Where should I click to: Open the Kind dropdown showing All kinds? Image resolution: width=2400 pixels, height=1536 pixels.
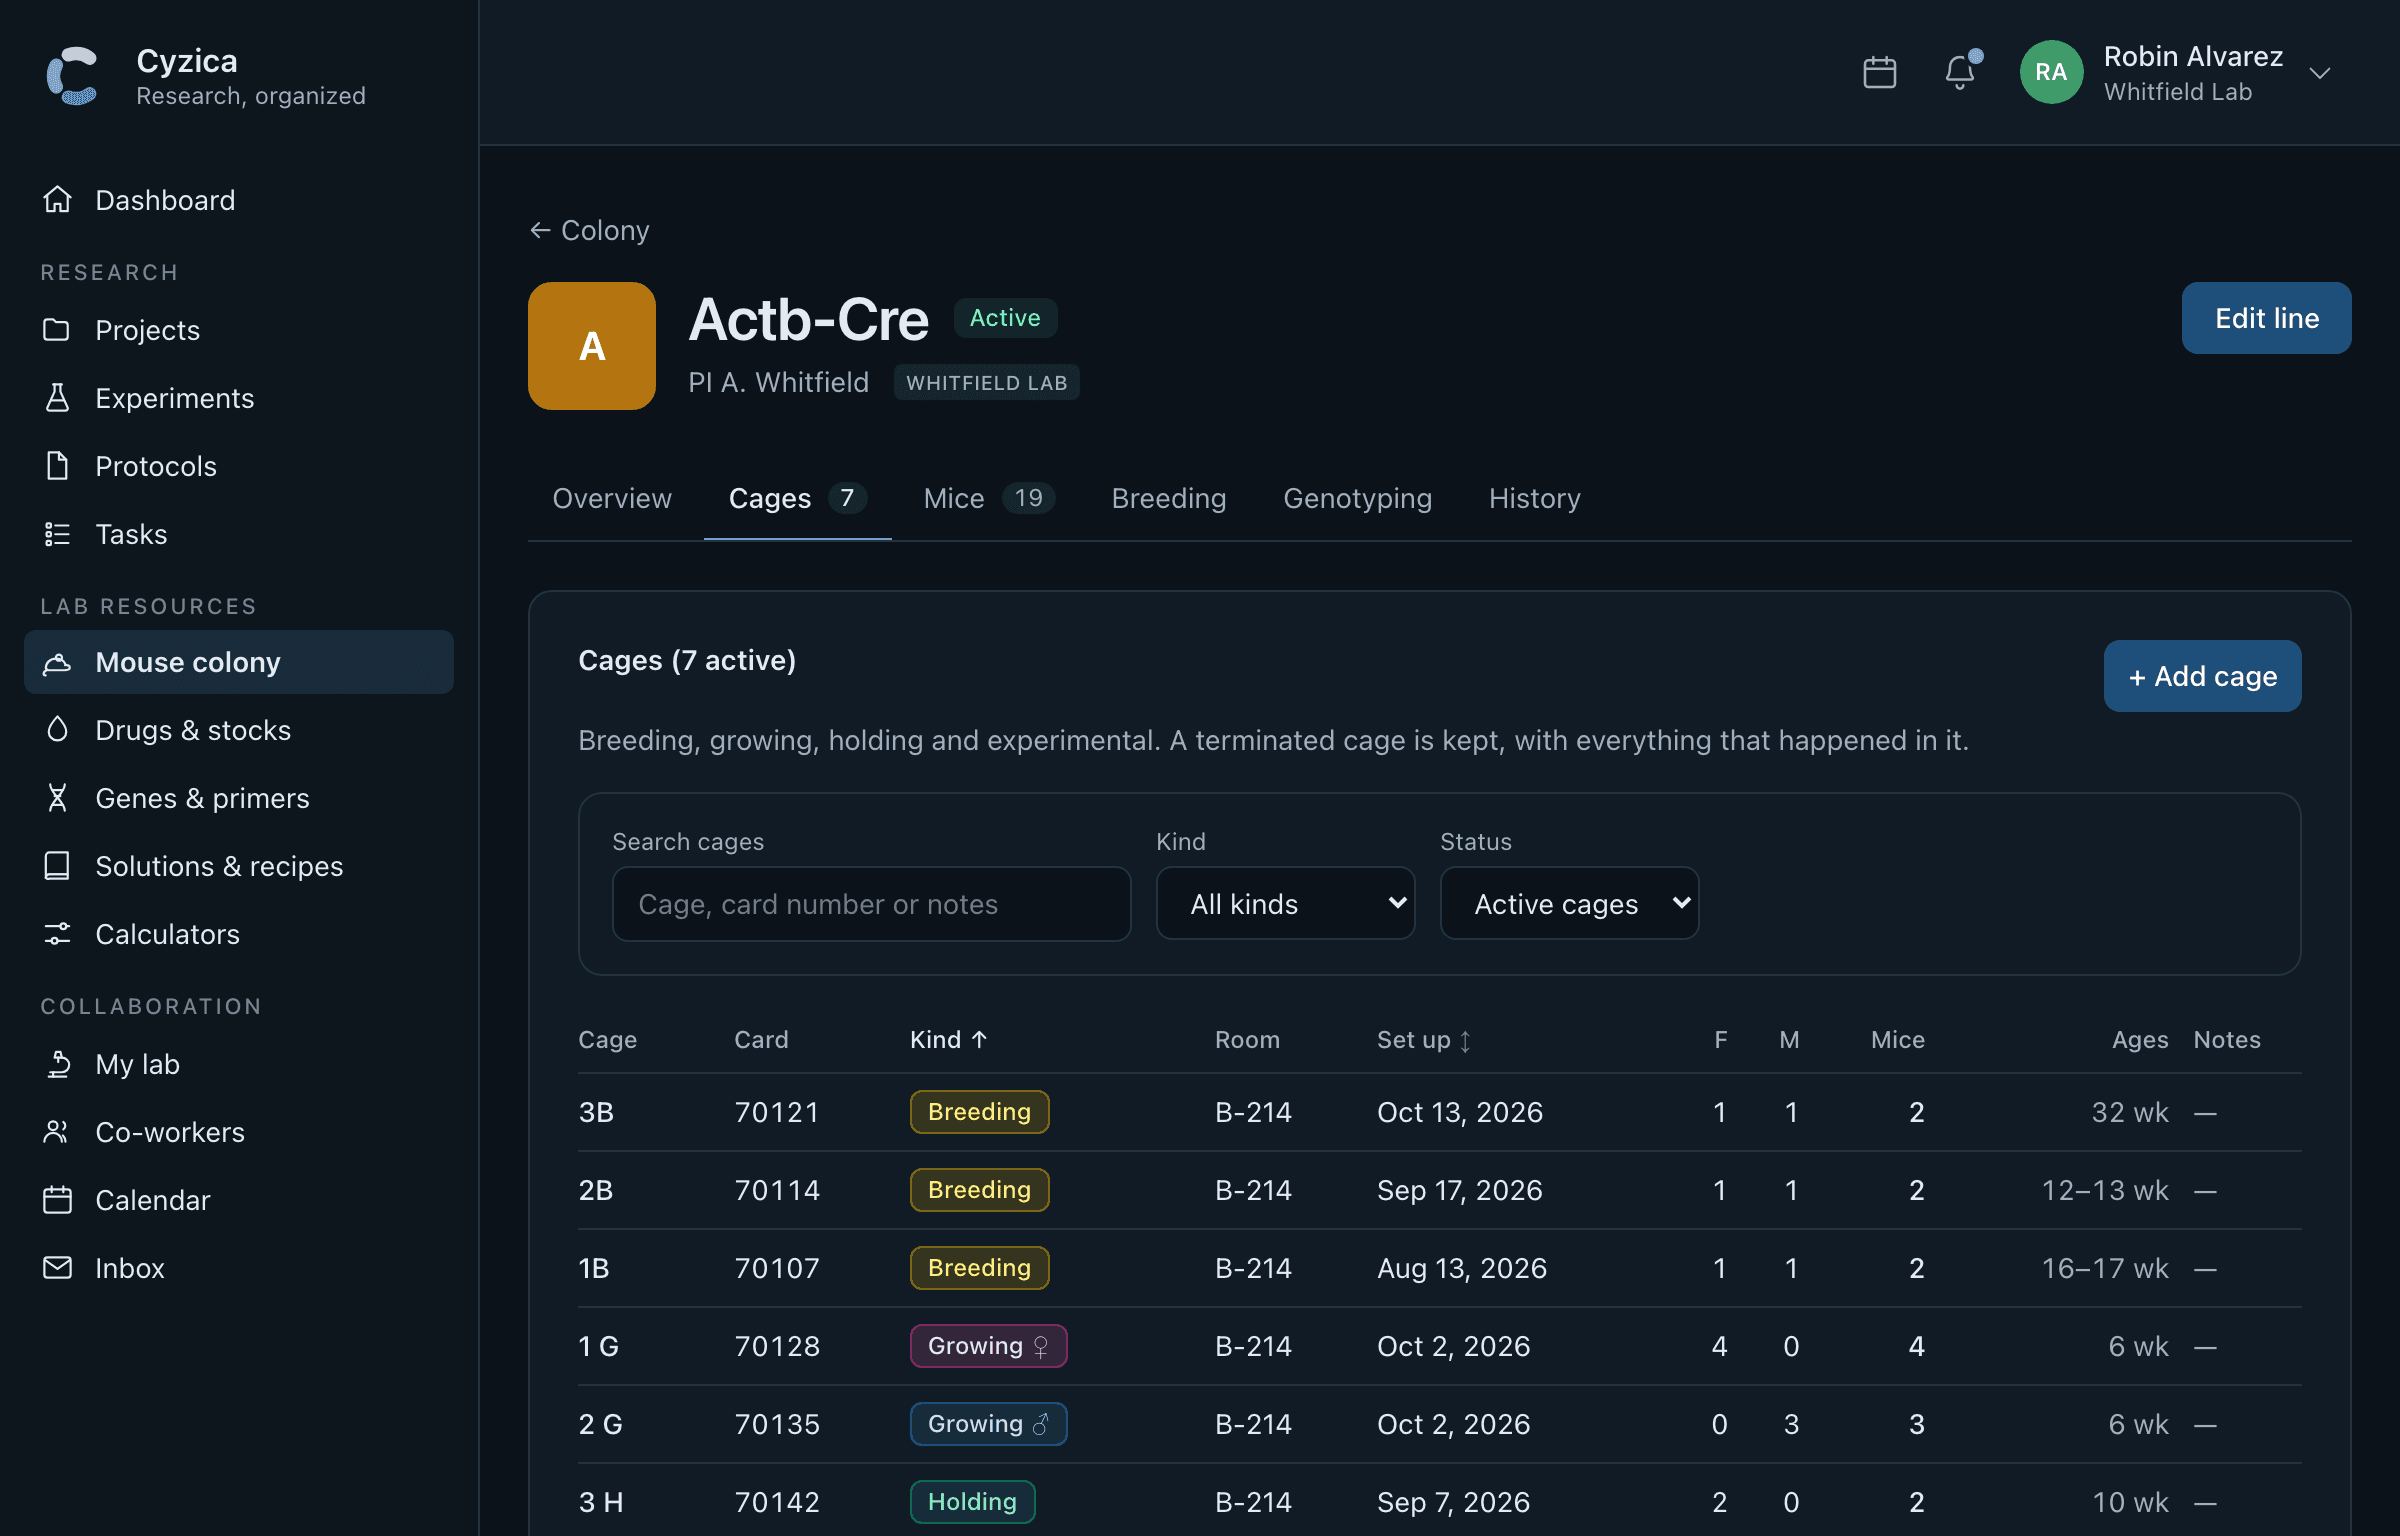pos(1285,903)
